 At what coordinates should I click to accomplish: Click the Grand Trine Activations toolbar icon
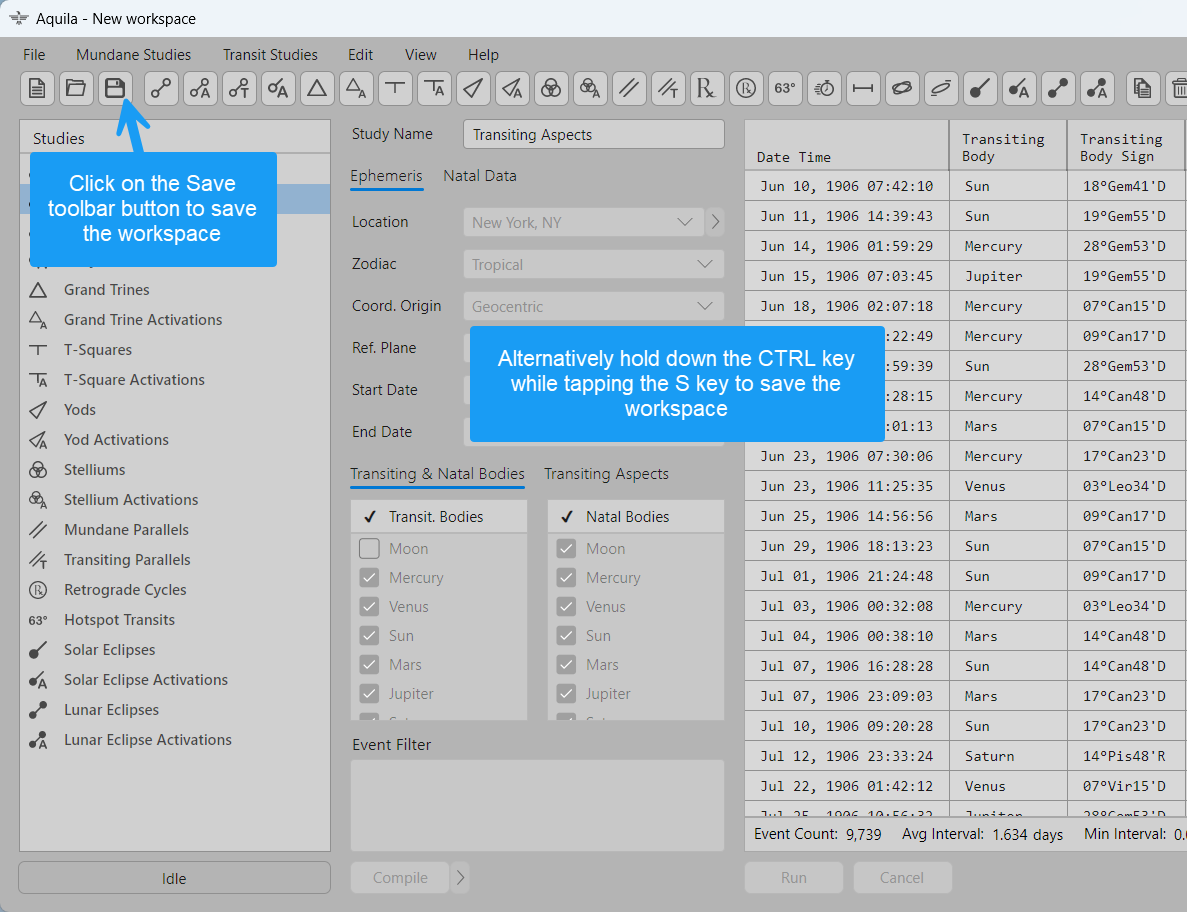pyautogui.click(x=356, y=89)
